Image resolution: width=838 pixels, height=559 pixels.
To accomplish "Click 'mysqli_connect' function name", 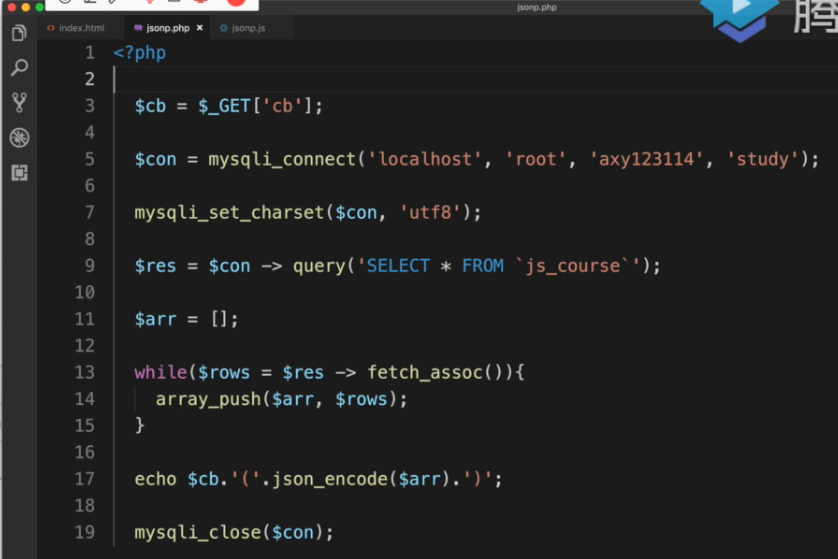I will [x=282, y=159].
